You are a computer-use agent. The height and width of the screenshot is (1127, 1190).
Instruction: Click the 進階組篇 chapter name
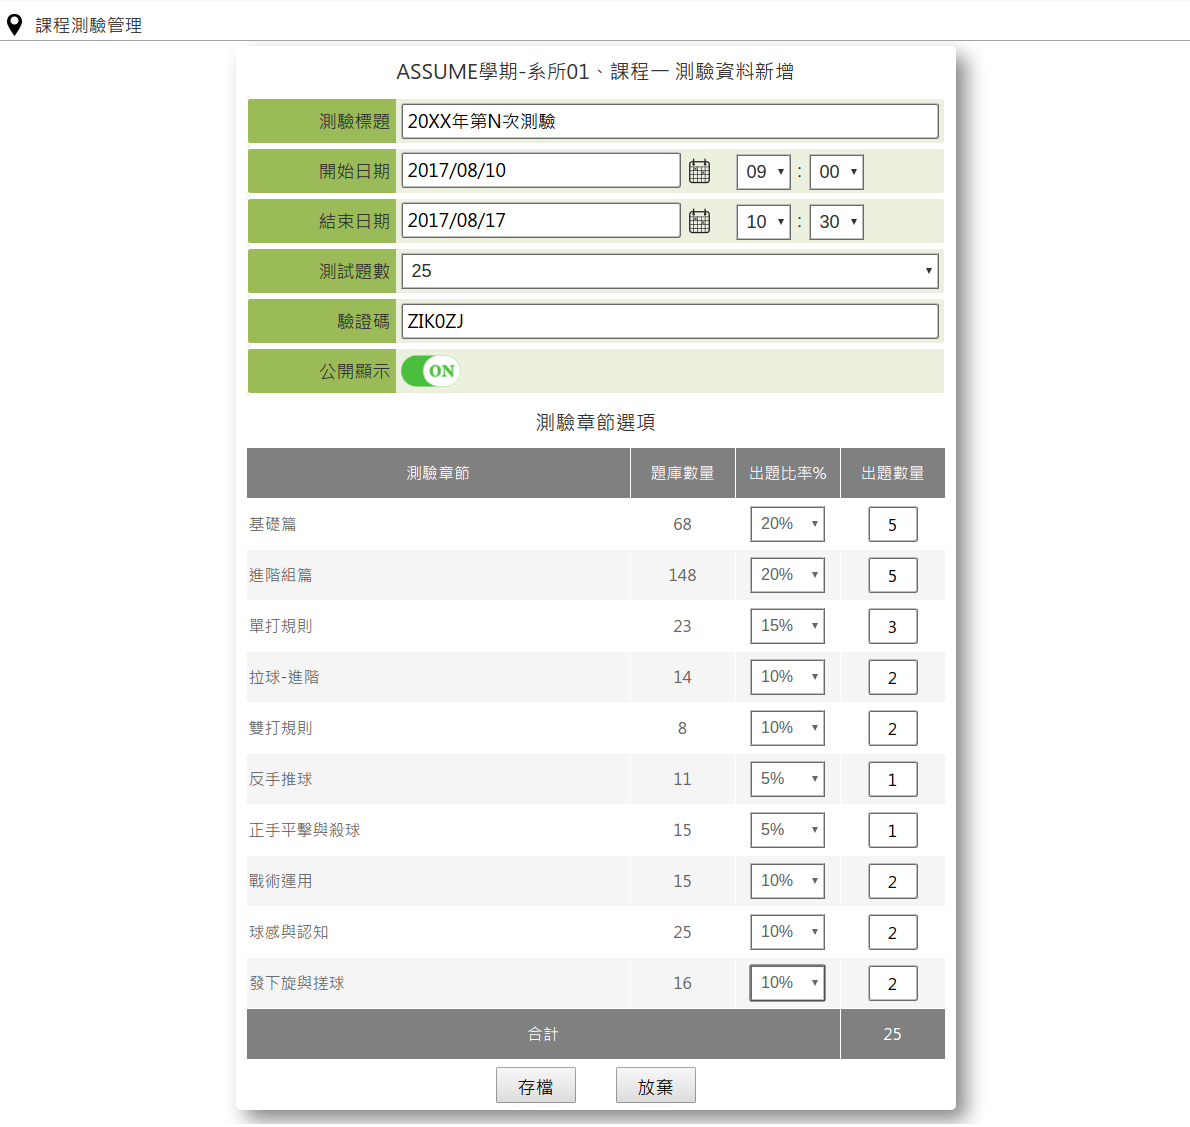[x=281, y=575]
